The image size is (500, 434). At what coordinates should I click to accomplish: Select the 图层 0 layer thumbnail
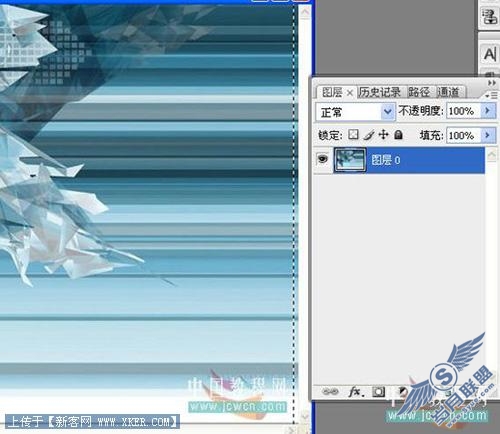(x=350, y=160)
